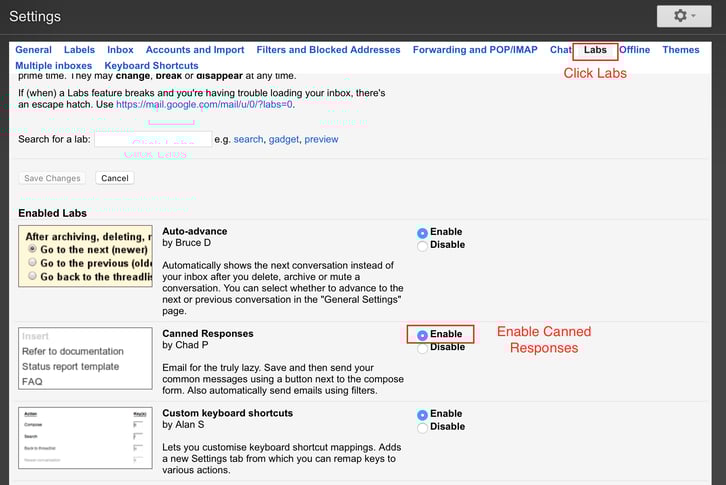The height and width of the screenshot is (485, 726).
Task: Click the Auto-advance lab title
Action: click(x=194, y=231)
